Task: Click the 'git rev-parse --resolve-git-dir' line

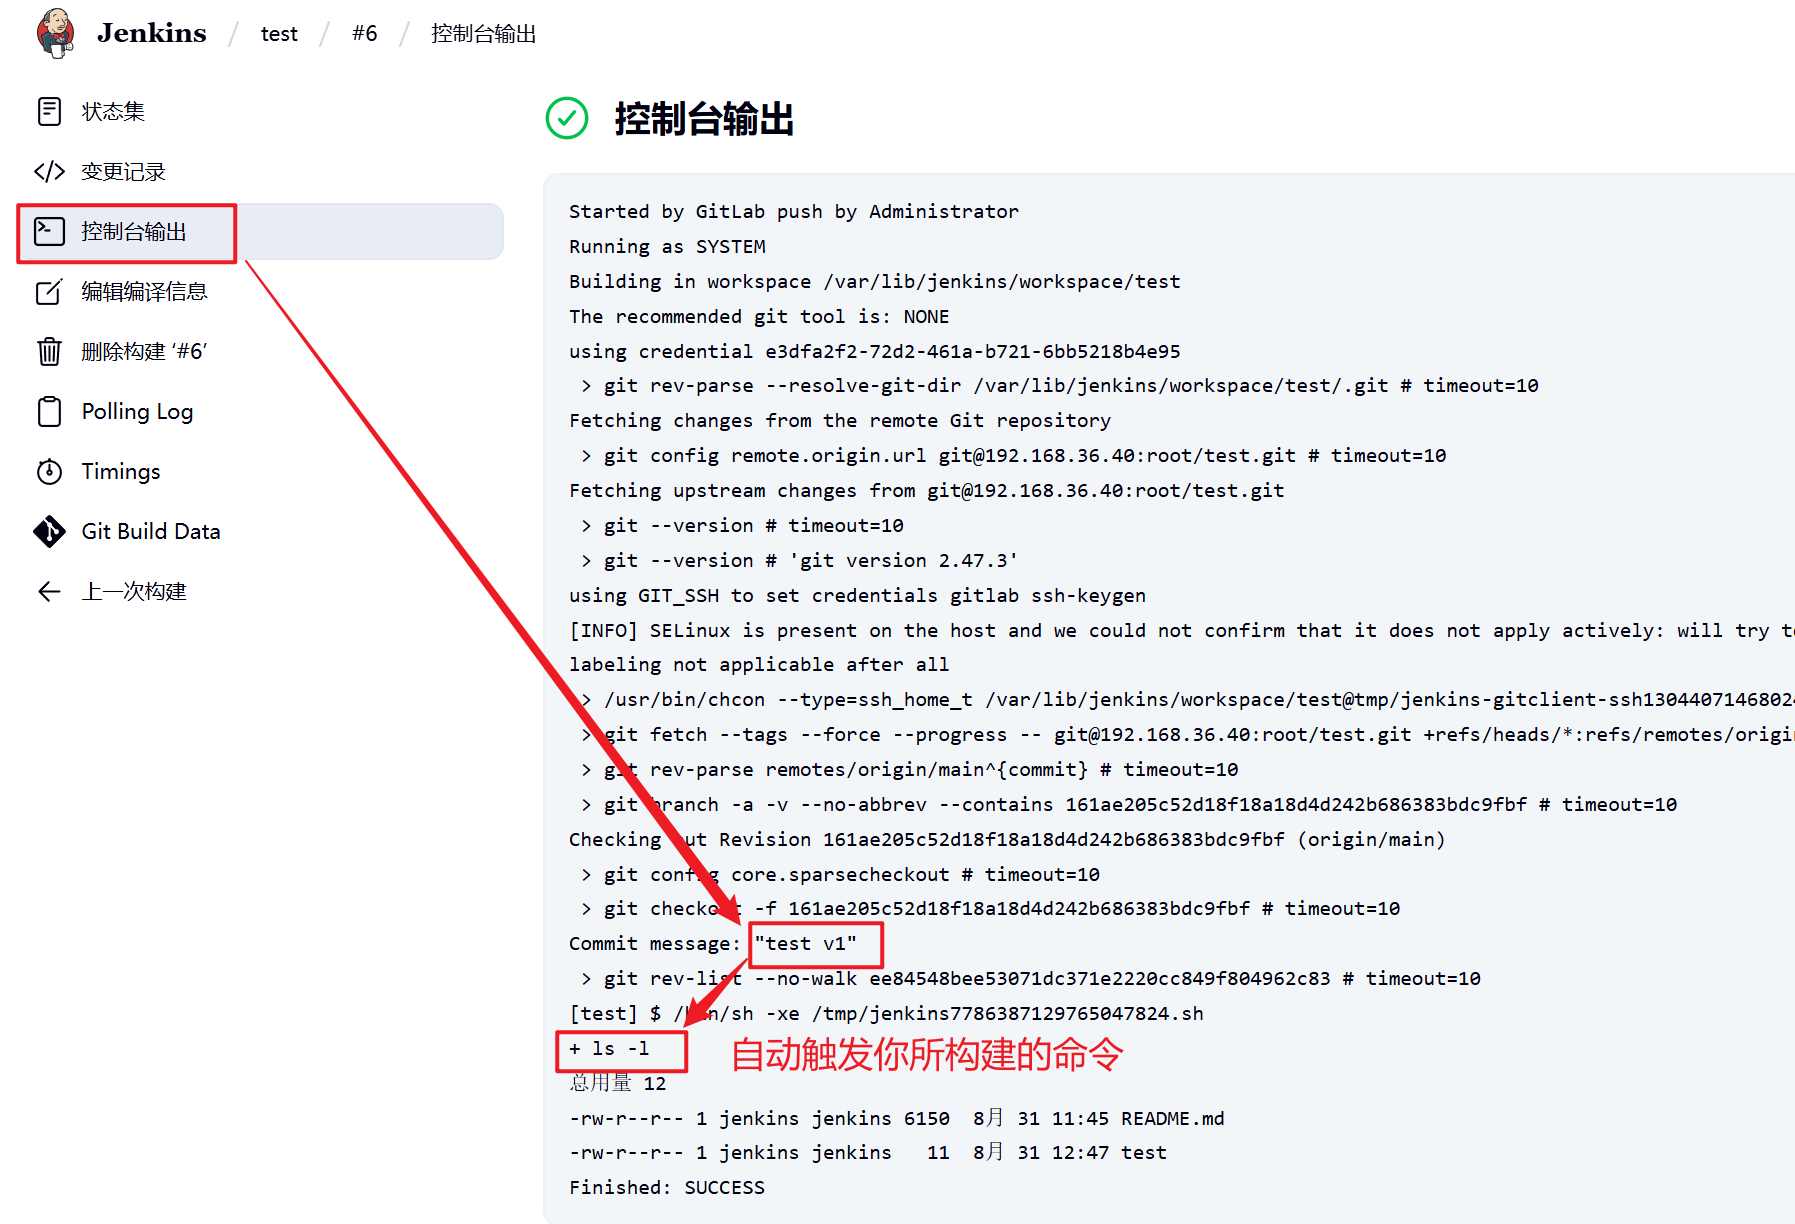Action: pyautogui.click(x=1059, y=385)
